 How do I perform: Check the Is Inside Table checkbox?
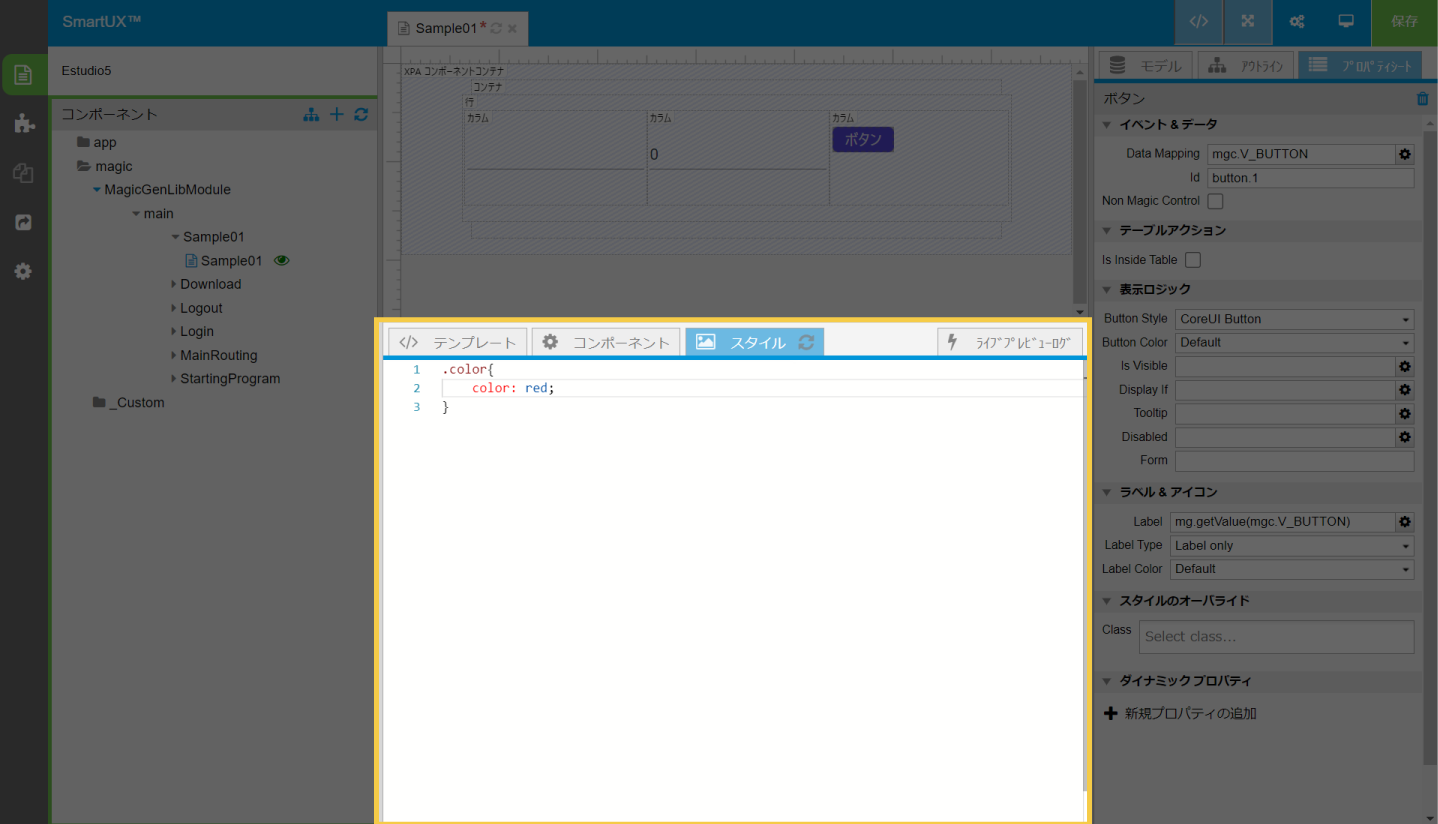[x=1192, y=260]
